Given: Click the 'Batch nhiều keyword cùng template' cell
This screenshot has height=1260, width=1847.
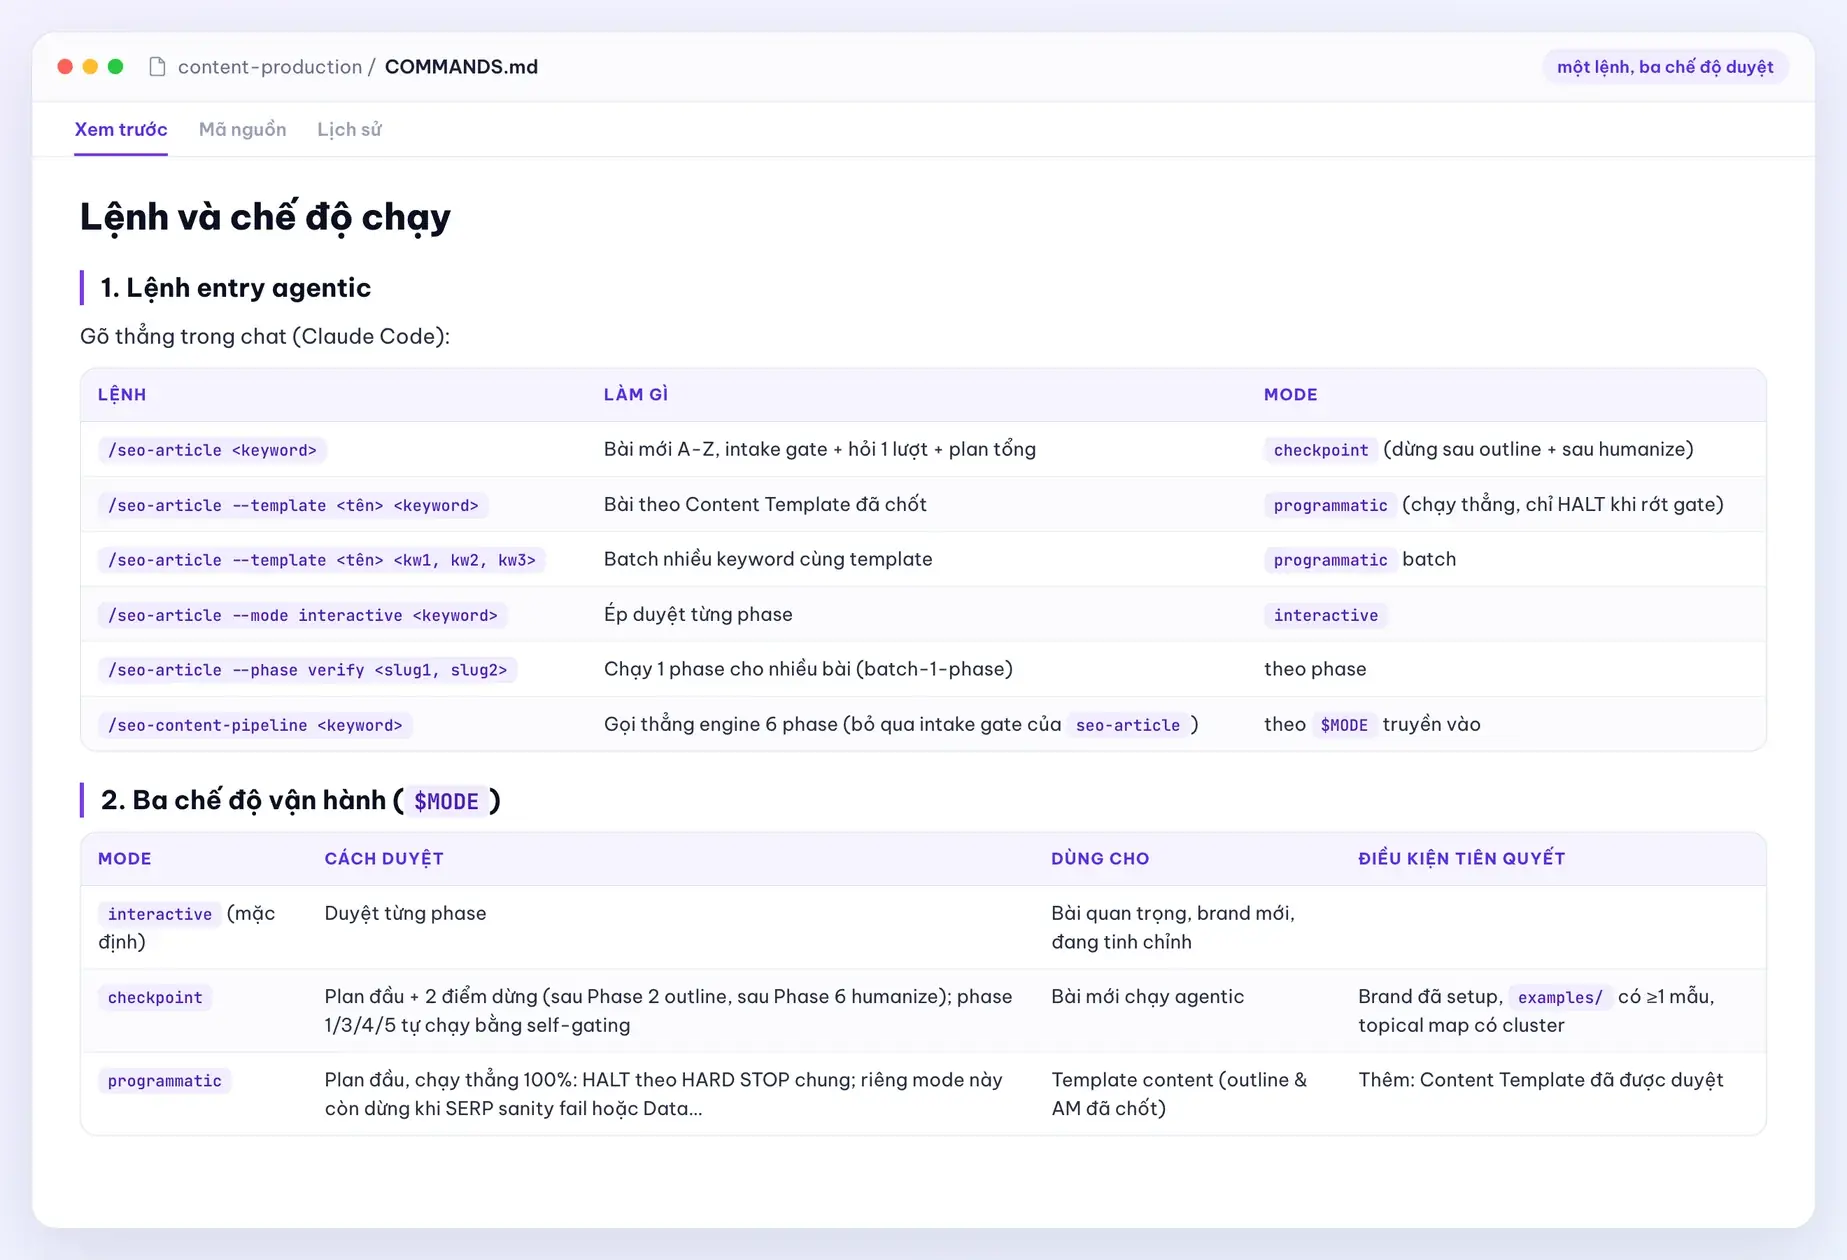Looking at the screenshot, I should point(768,559).
